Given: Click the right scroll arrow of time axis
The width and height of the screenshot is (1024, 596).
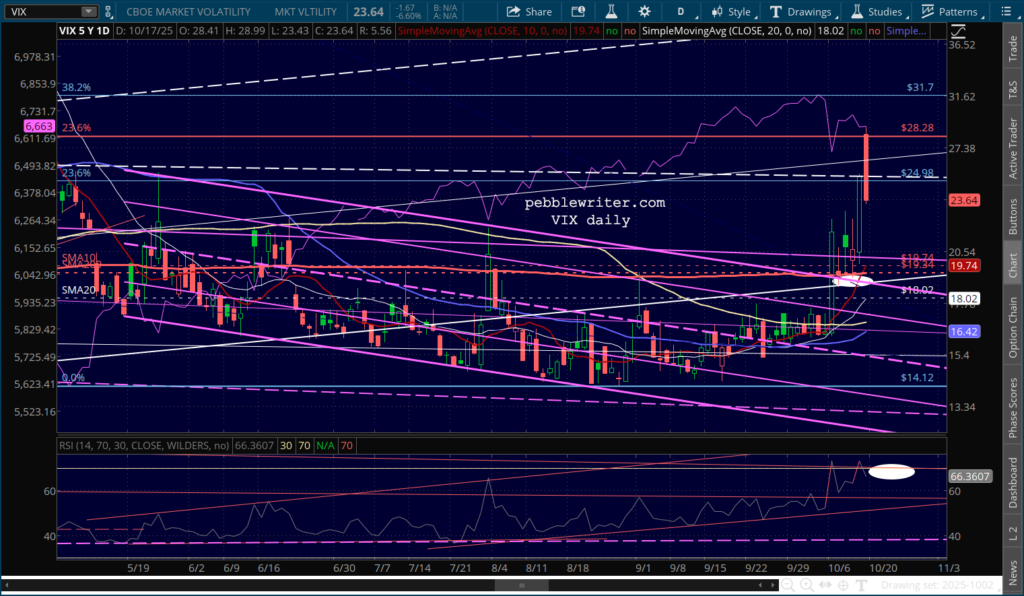Looking at the screenshot, I should click(773, 585).
